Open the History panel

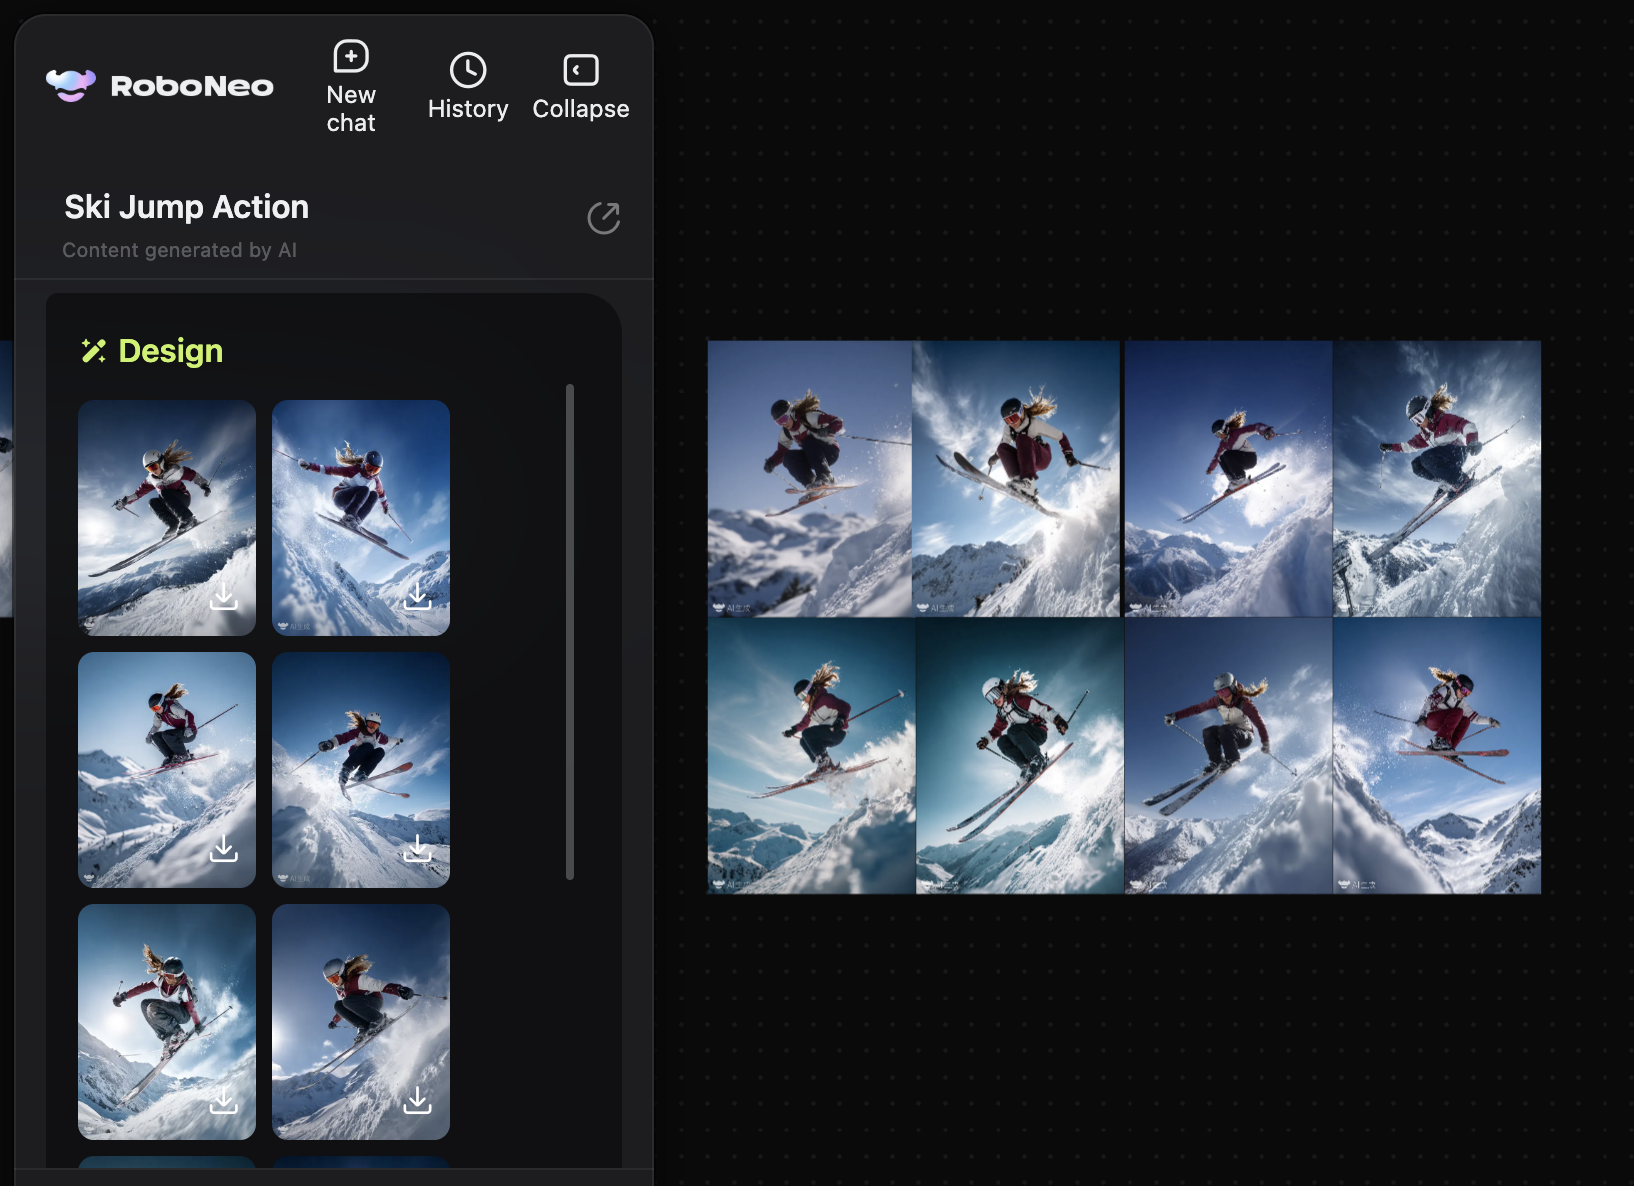[468, 88]
